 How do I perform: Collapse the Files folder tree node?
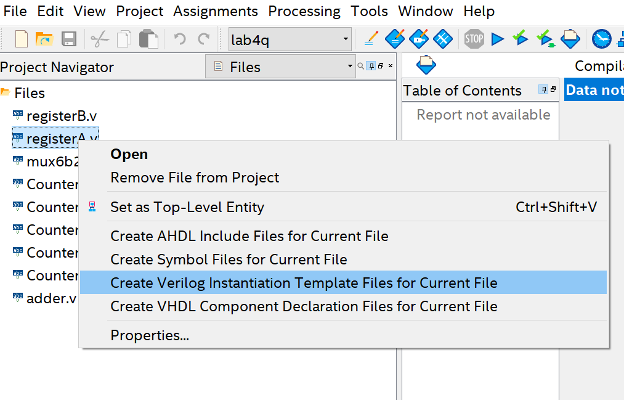(x=6, y=93)
